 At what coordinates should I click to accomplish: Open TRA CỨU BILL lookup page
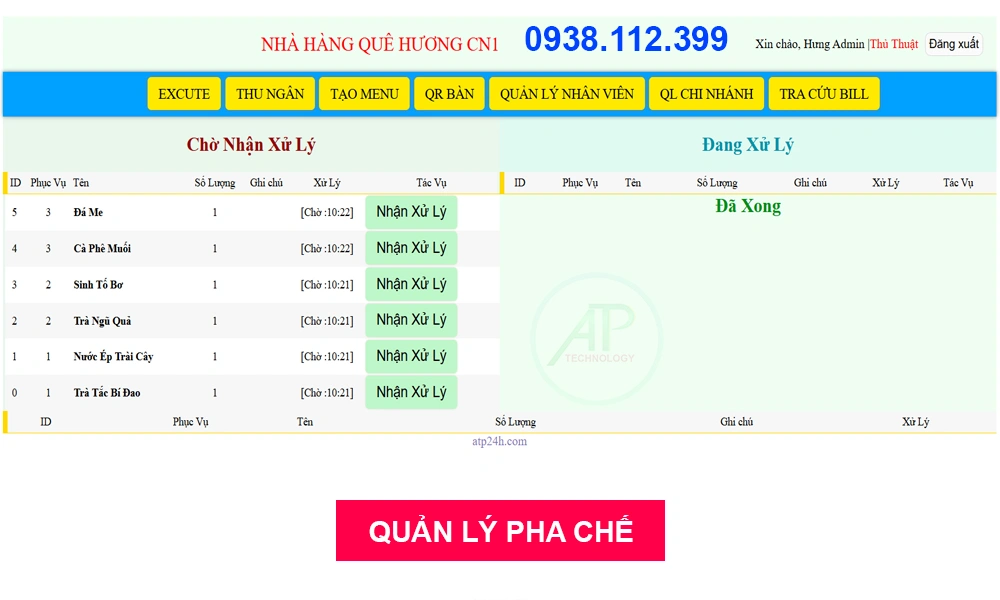point(824,93)
